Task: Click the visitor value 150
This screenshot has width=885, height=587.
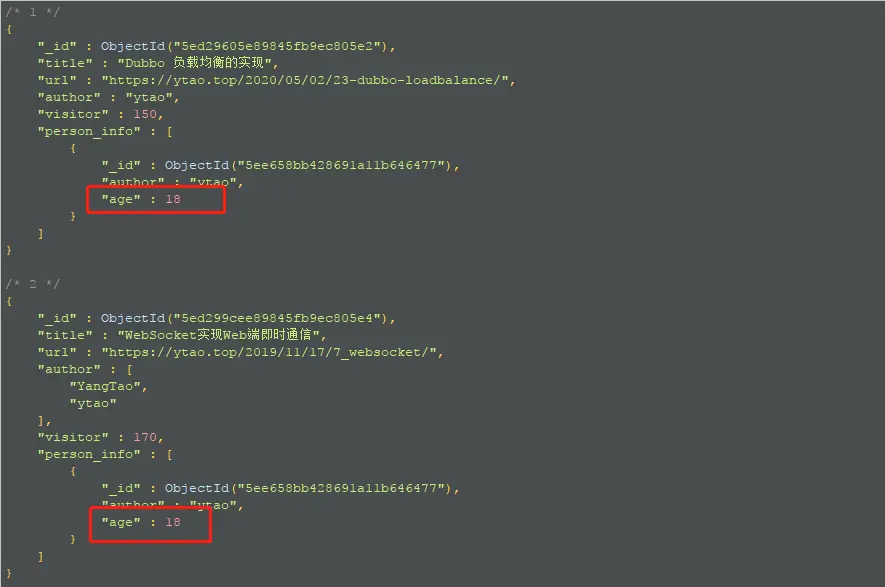Action: 144,114
